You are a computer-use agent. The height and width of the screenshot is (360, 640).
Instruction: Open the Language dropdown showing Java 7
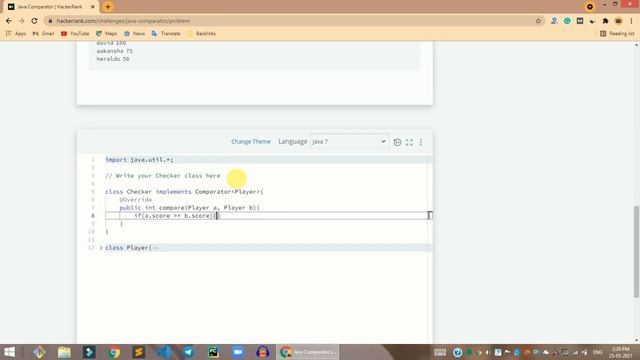click(349, 142)
